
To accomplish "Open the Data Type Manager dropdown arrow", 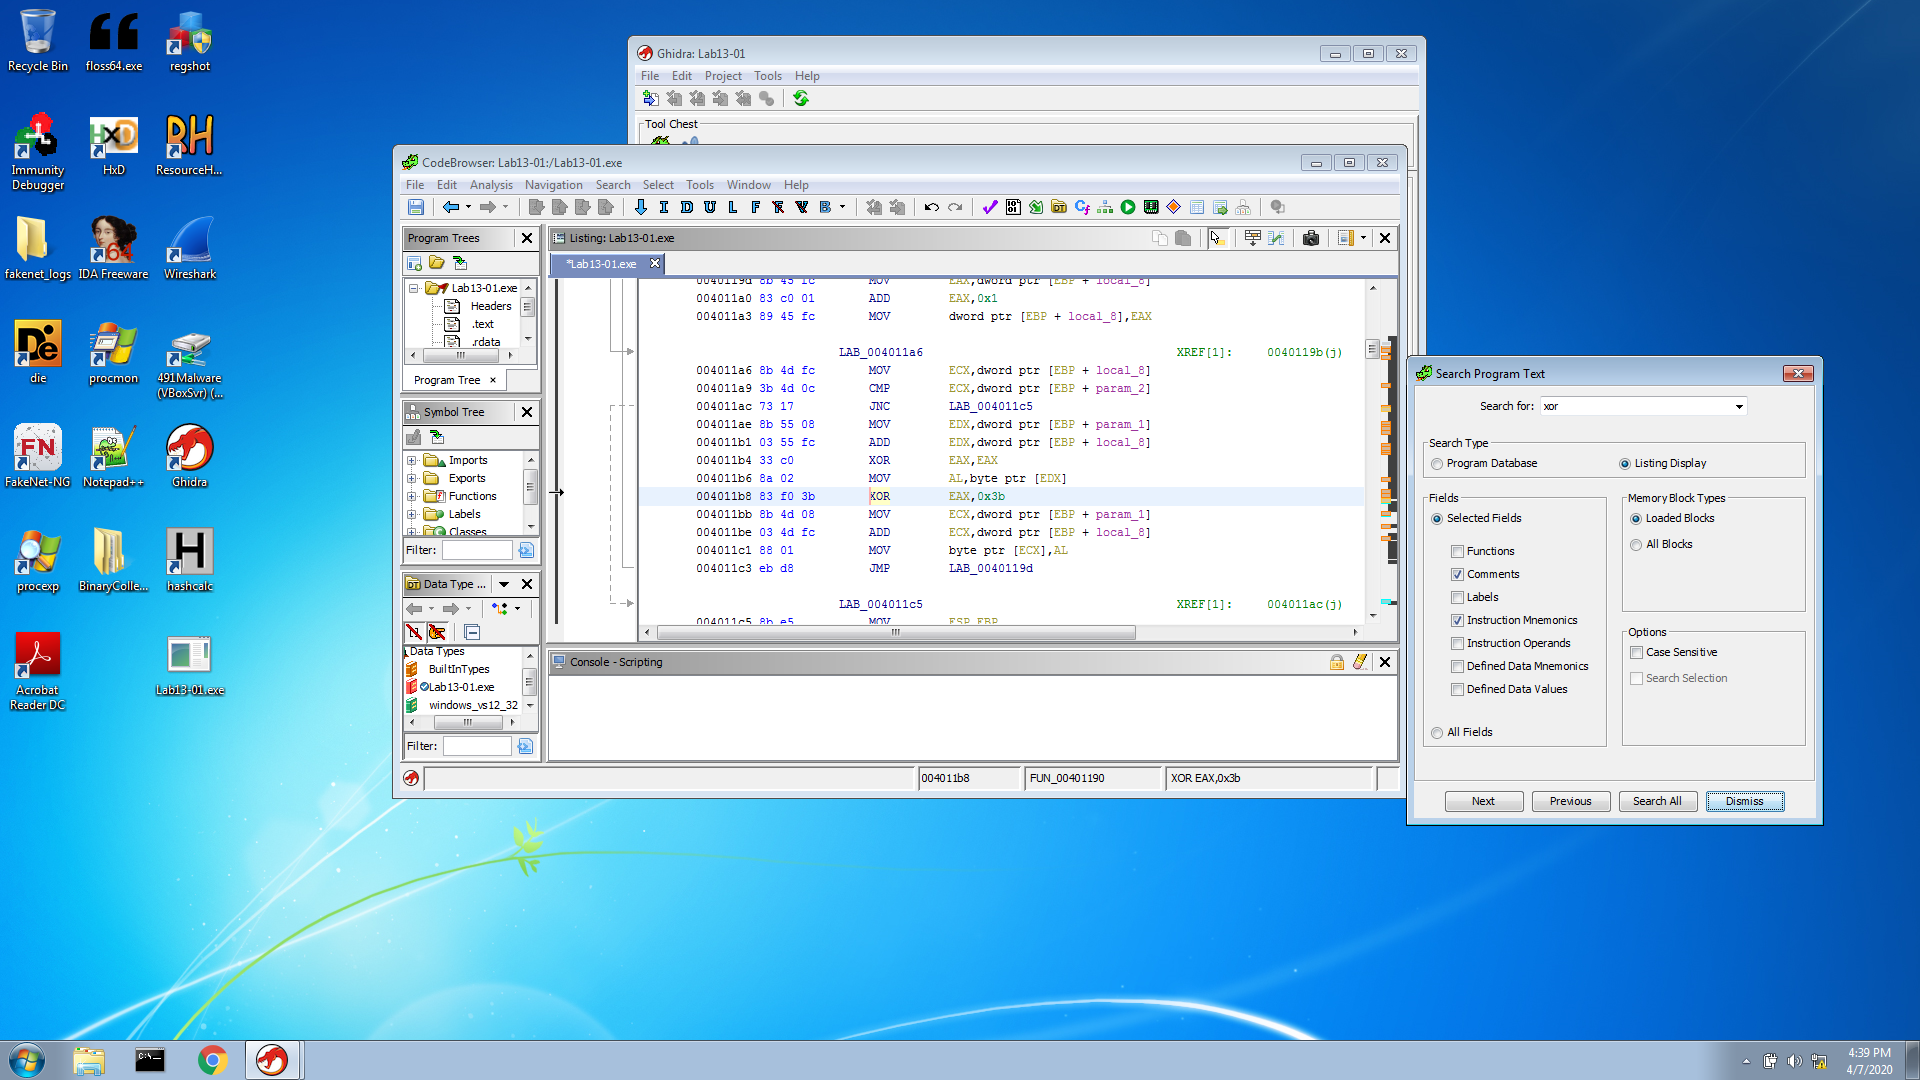I will 504,584.
